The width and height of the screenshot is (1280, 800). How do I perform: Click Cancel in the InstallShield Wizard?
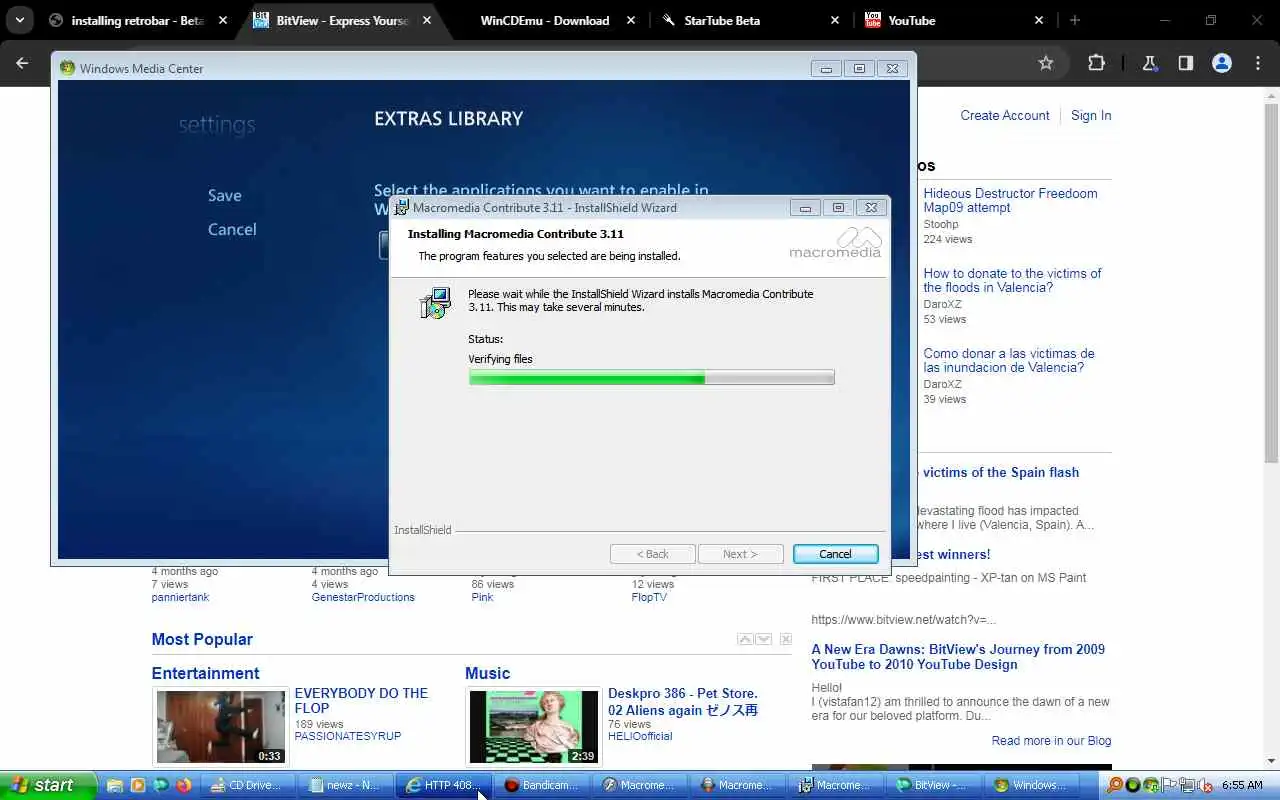click(835, 554)
